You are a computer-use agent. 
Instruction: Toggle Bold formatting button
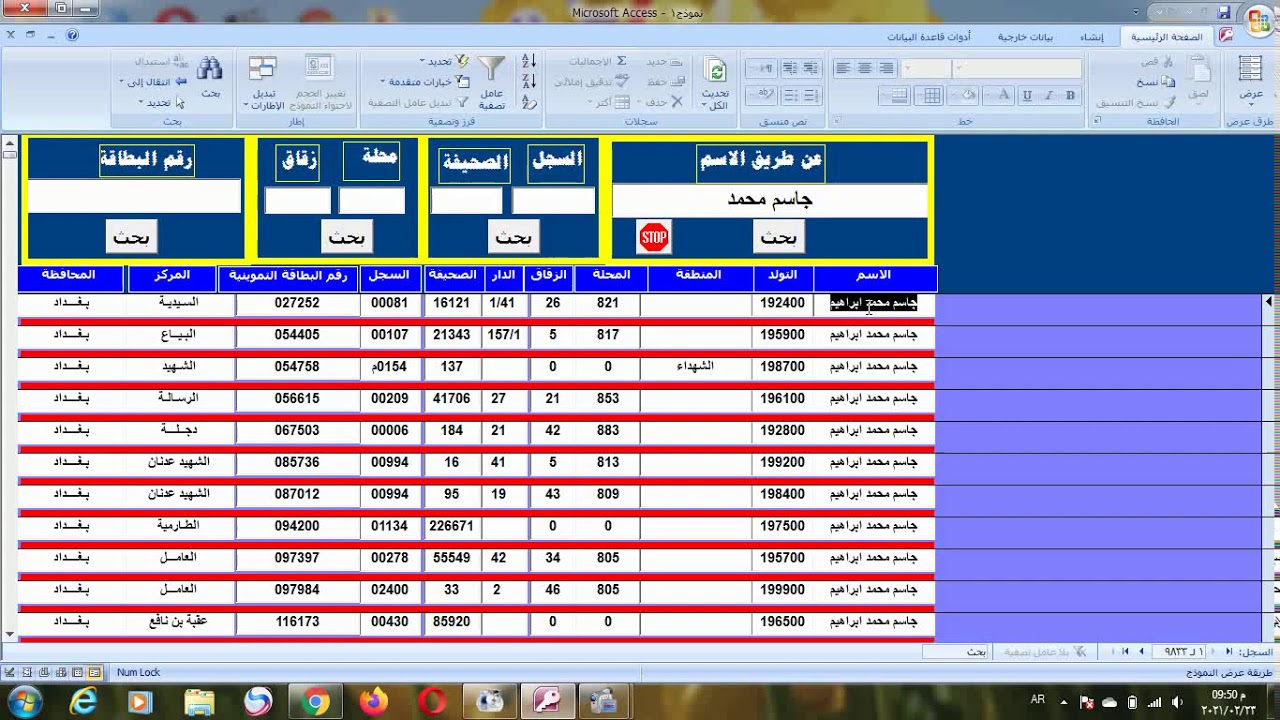[1071, 96]
